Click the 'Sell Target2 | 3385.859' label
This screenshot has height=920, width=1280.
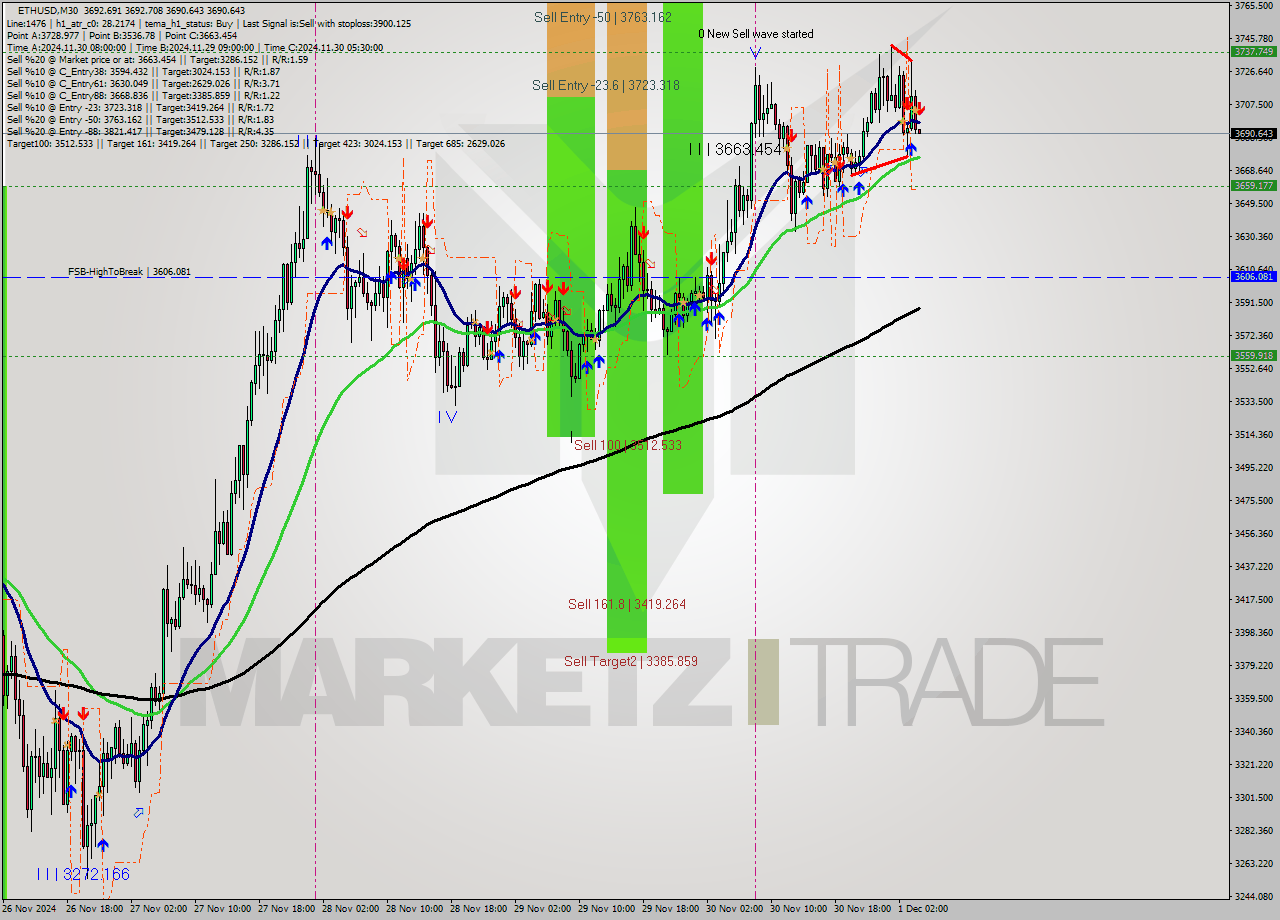click(631, 661)
